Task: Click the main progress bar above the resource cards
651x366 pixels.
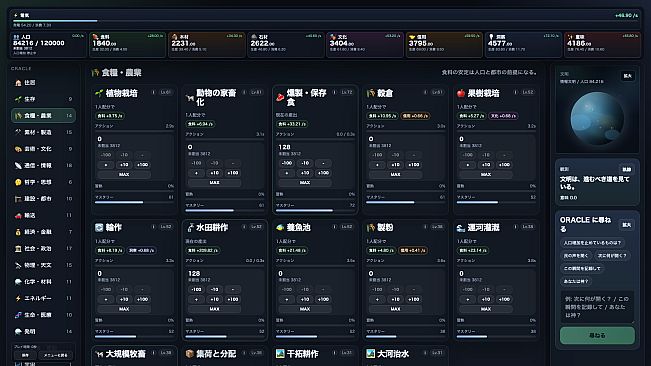Action: 326,20
